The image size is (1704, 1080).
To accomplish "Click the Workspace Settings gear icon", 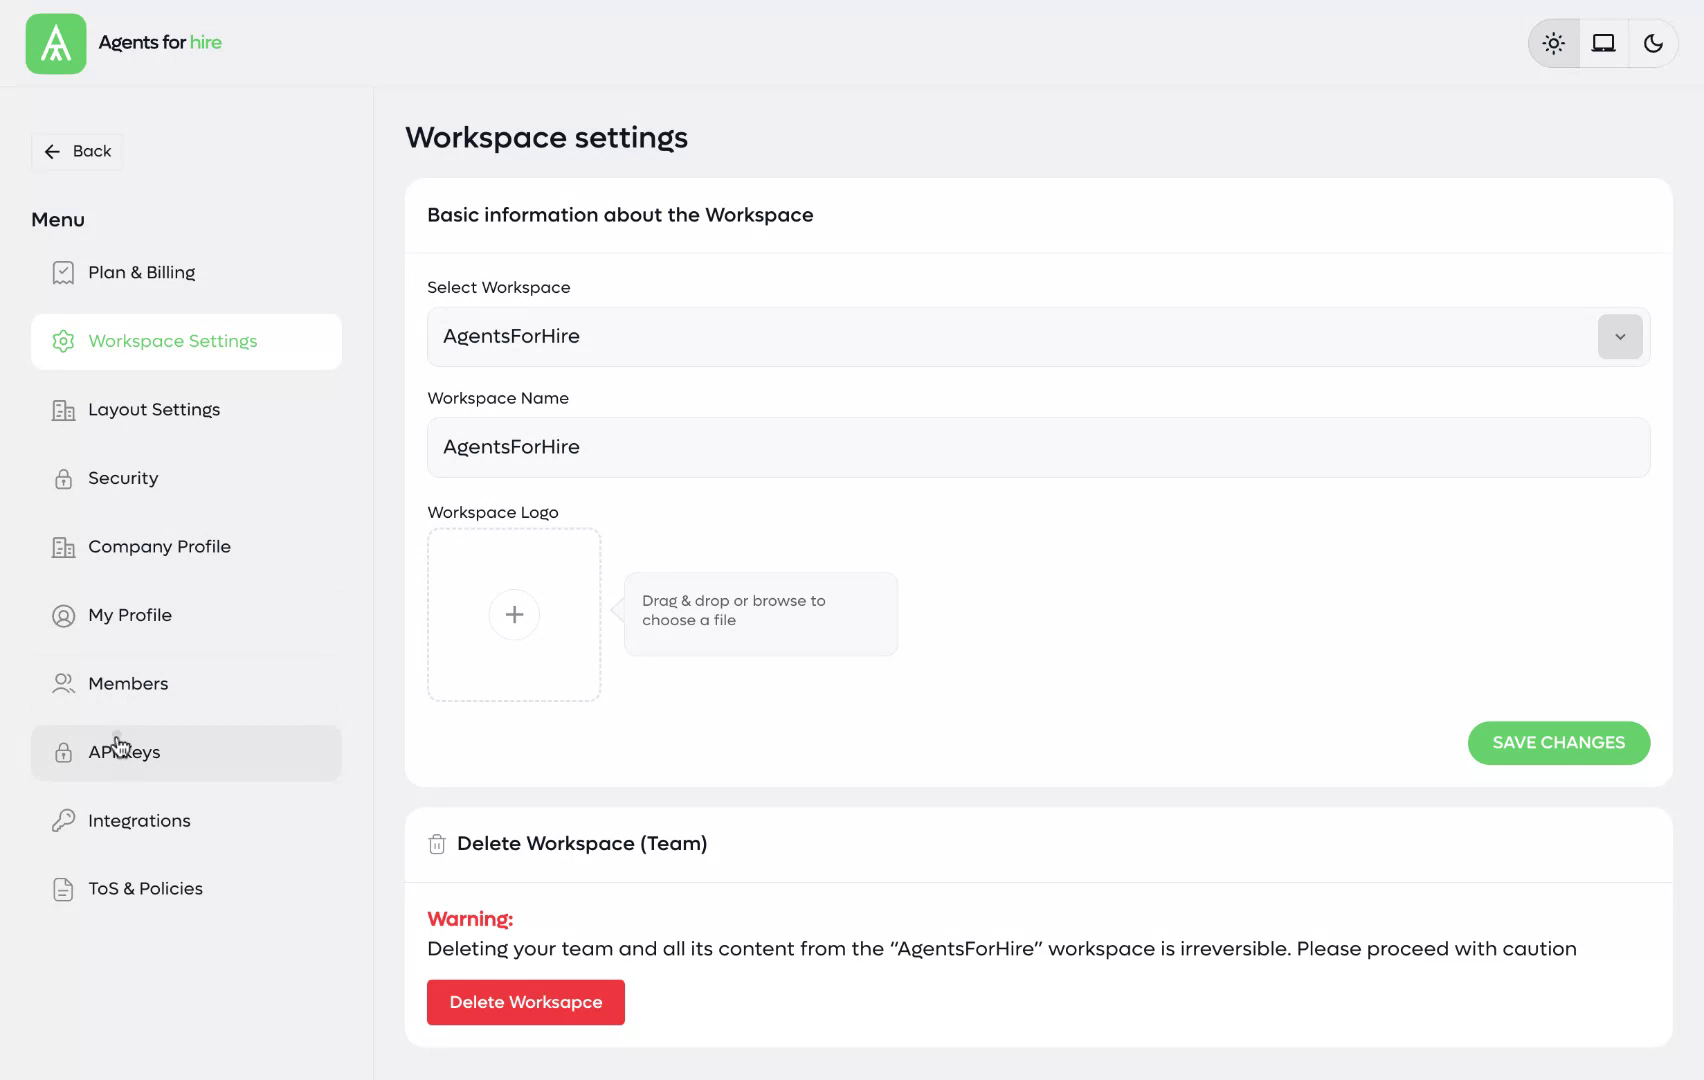I will 63,341.
